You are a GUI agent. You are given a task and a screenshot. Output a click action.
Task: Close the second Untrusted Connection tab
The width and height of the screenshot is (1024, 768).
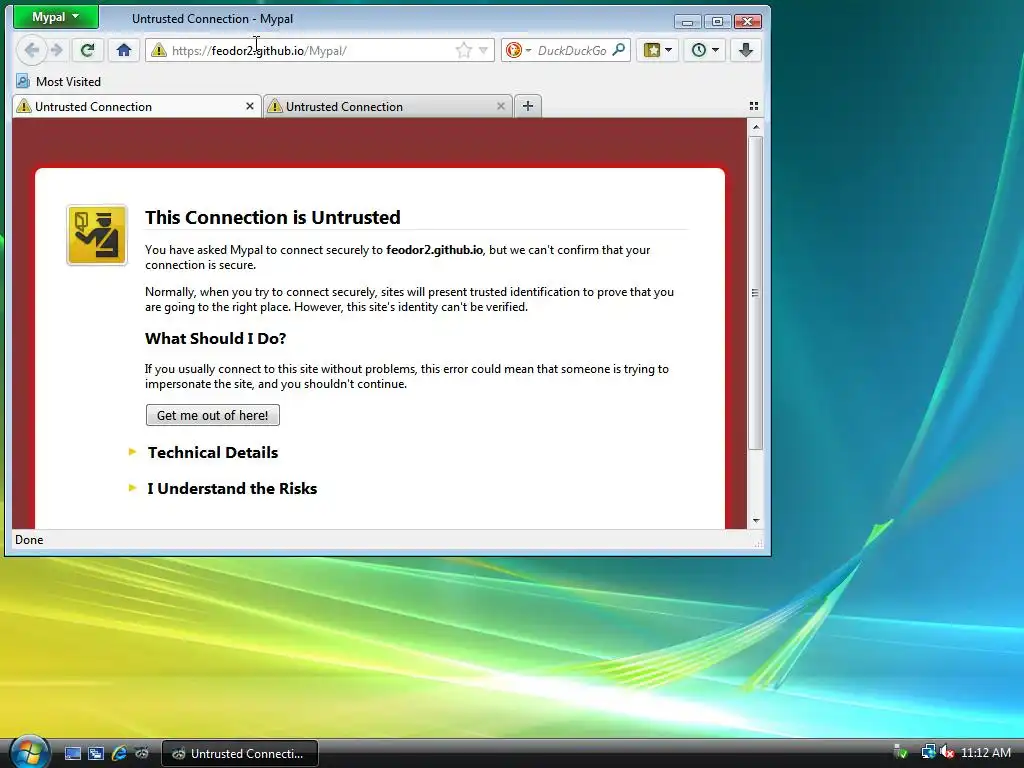tap(501, 106)
